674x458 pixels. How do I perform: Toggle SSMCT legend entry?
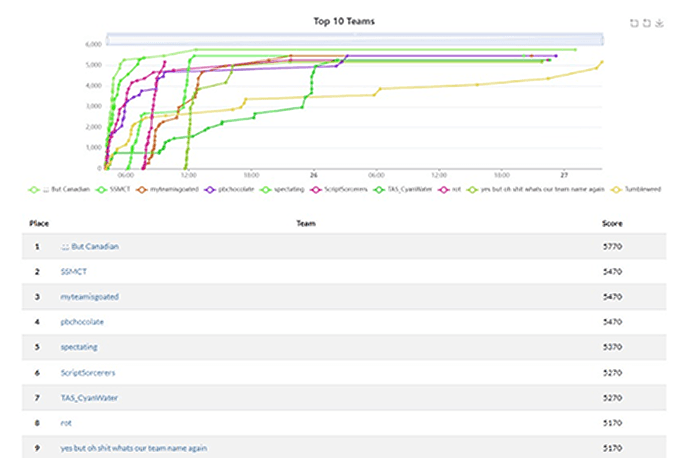(113, 189)
